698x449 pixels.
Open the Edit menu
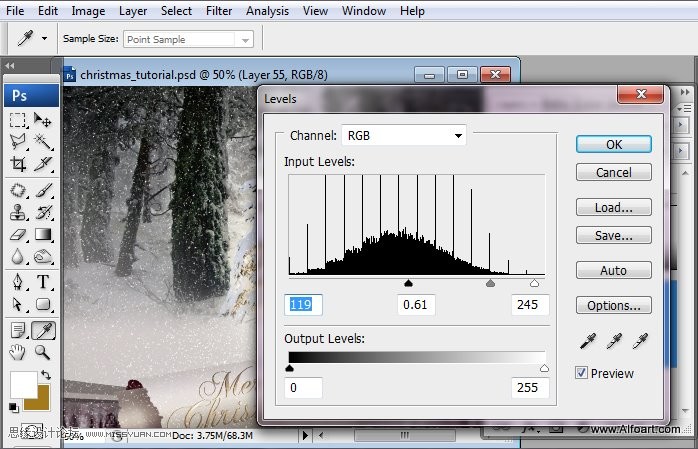coord(48,11)
